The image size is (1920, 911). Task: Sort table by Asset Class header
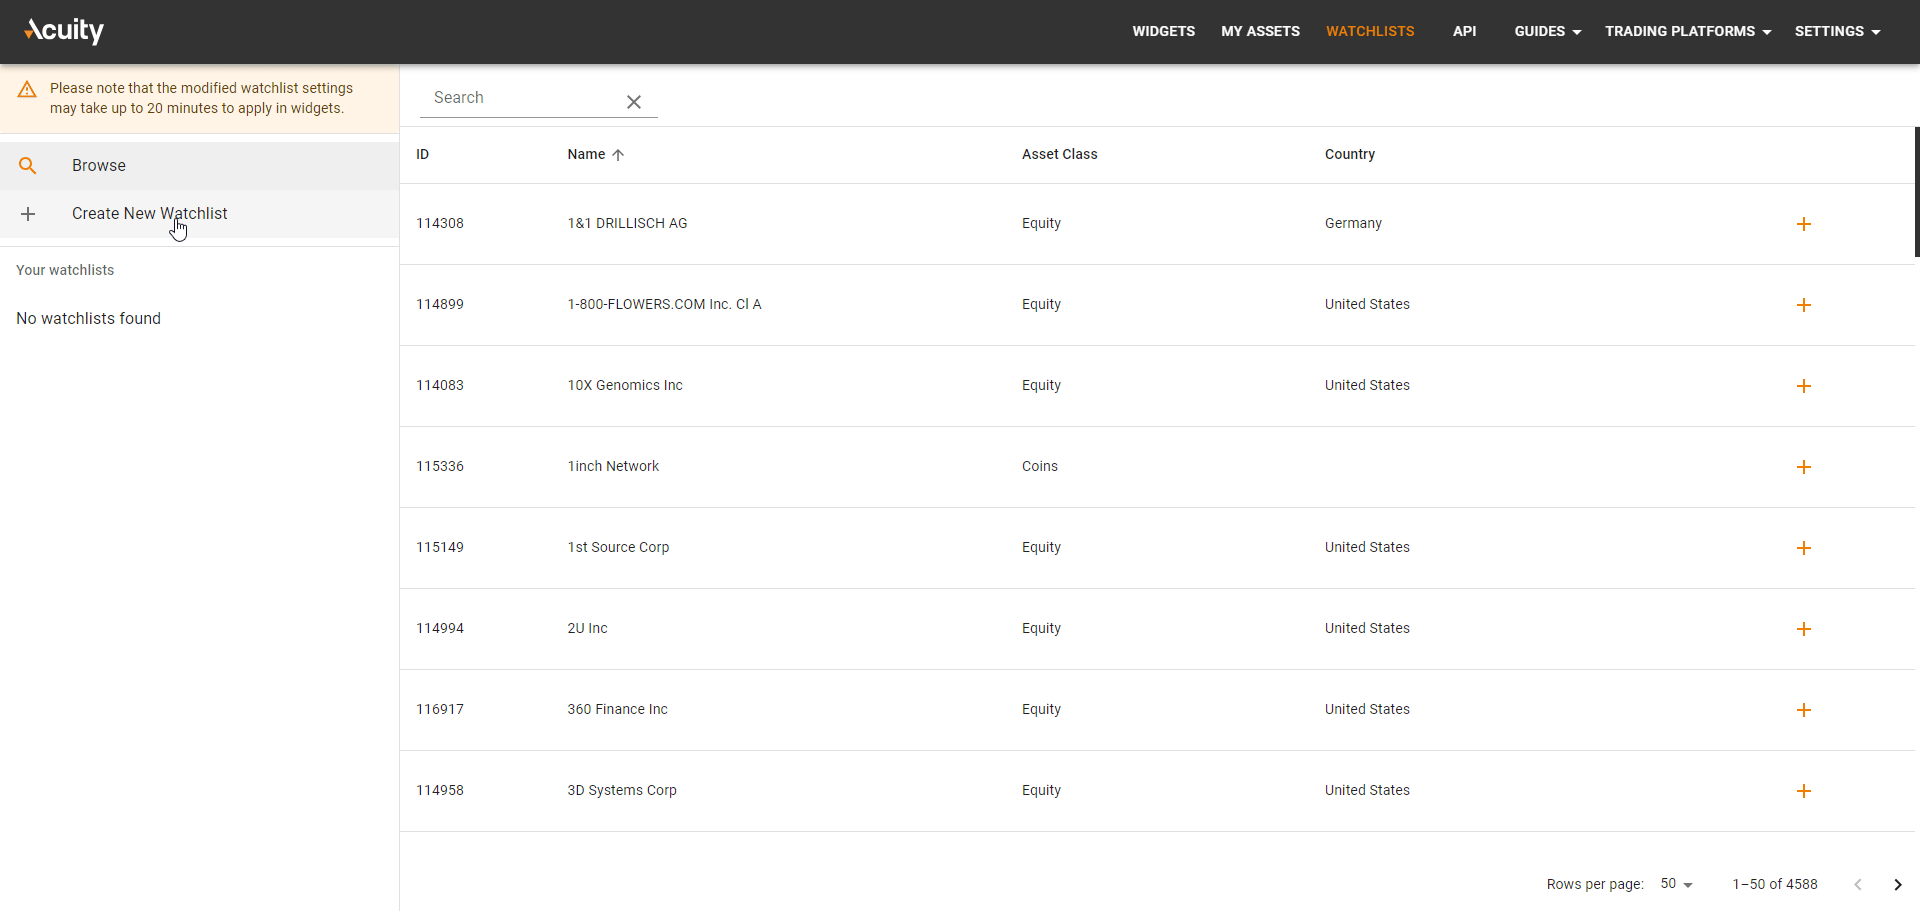1059,154
